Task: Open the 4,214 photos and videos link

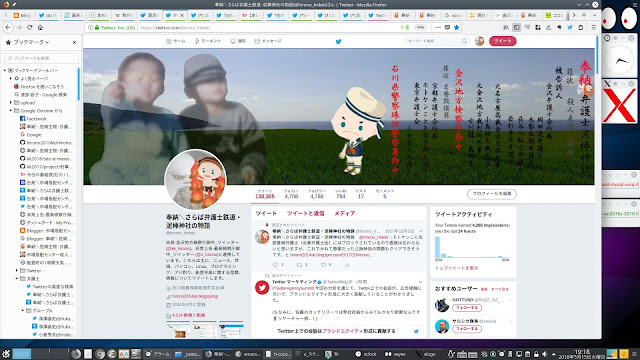Action: 188,315
